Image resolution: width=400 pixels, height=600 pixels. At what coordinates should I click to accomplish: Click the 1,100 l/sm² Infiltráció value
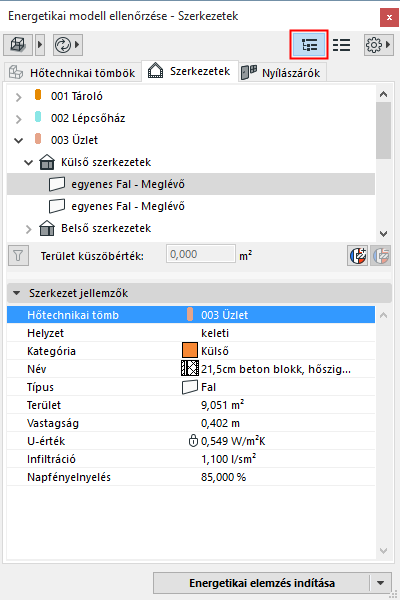coord(229,459)
